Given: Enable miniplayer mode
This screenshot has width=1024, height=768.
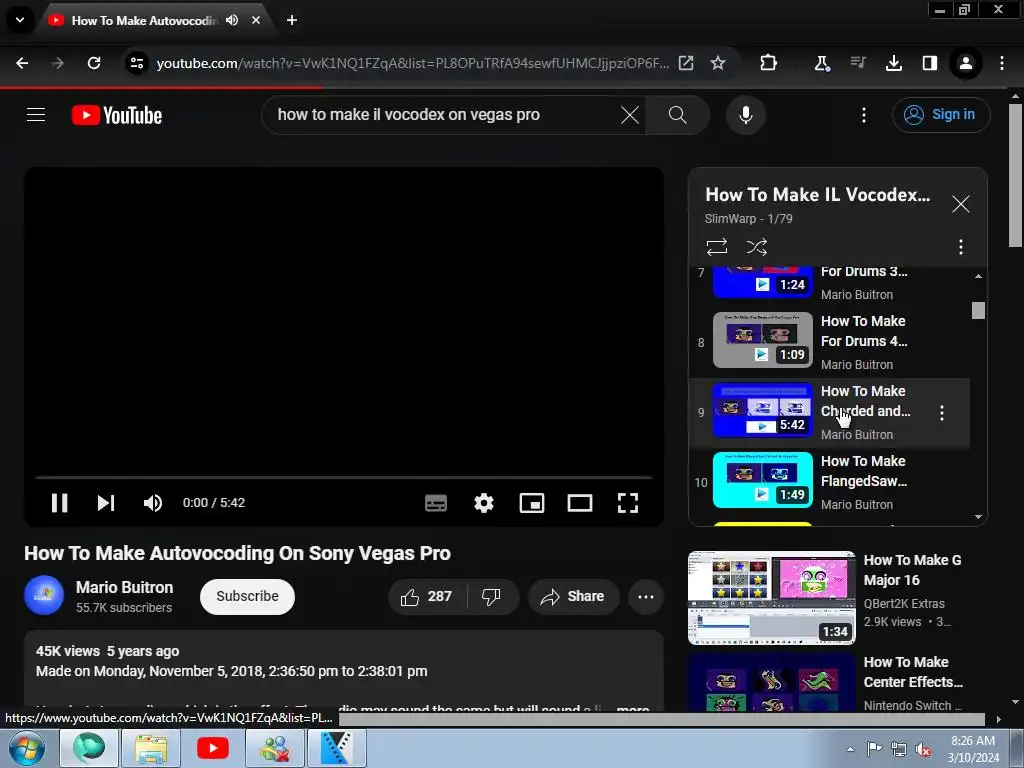Looking at the screenshot, I should (x=532, y=503).
